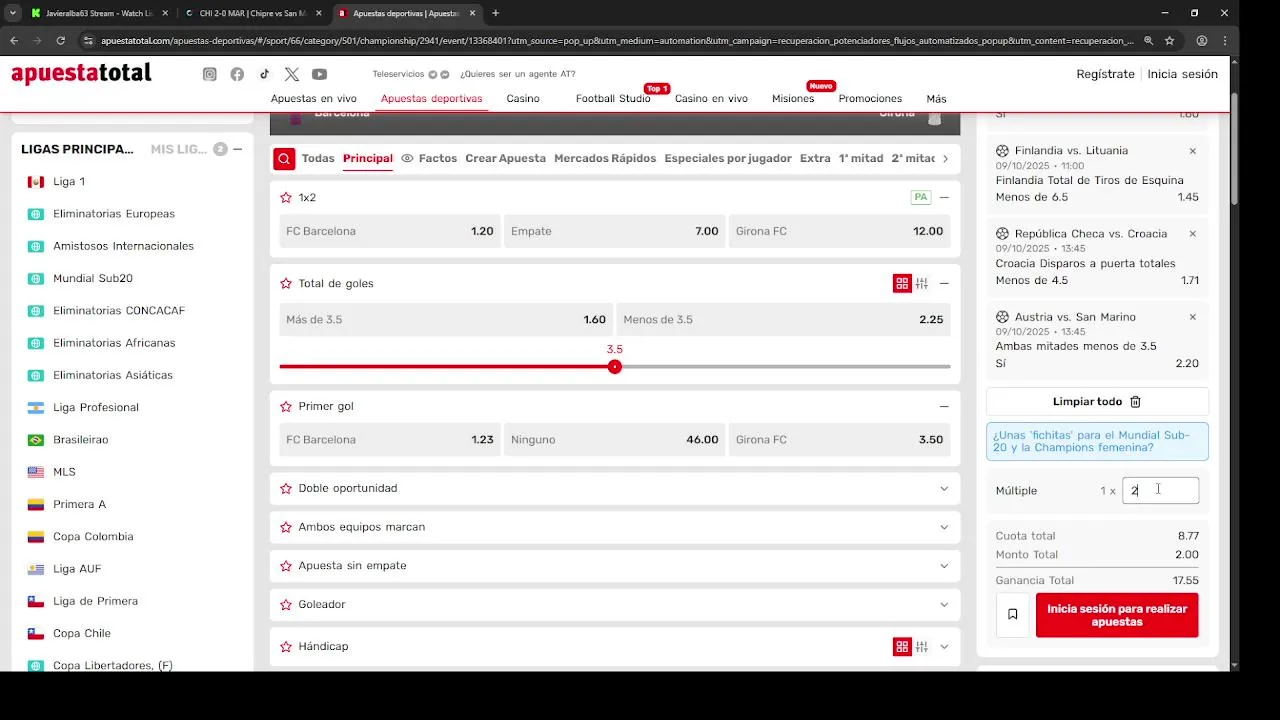Open the Instagram social icon

point(209,74)
